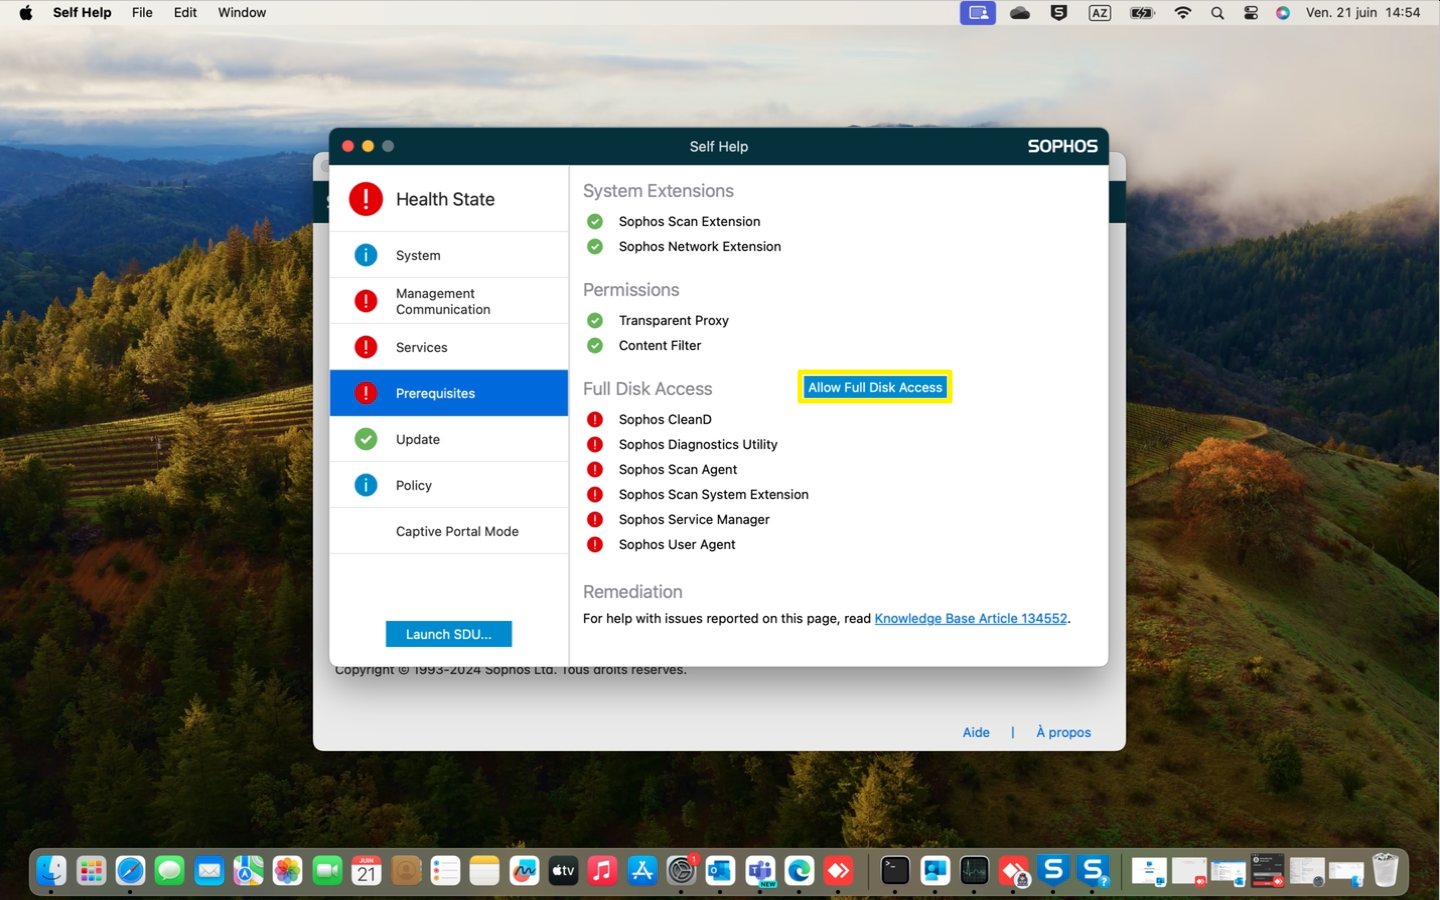Open Control Center from the menu bar

1251,13
